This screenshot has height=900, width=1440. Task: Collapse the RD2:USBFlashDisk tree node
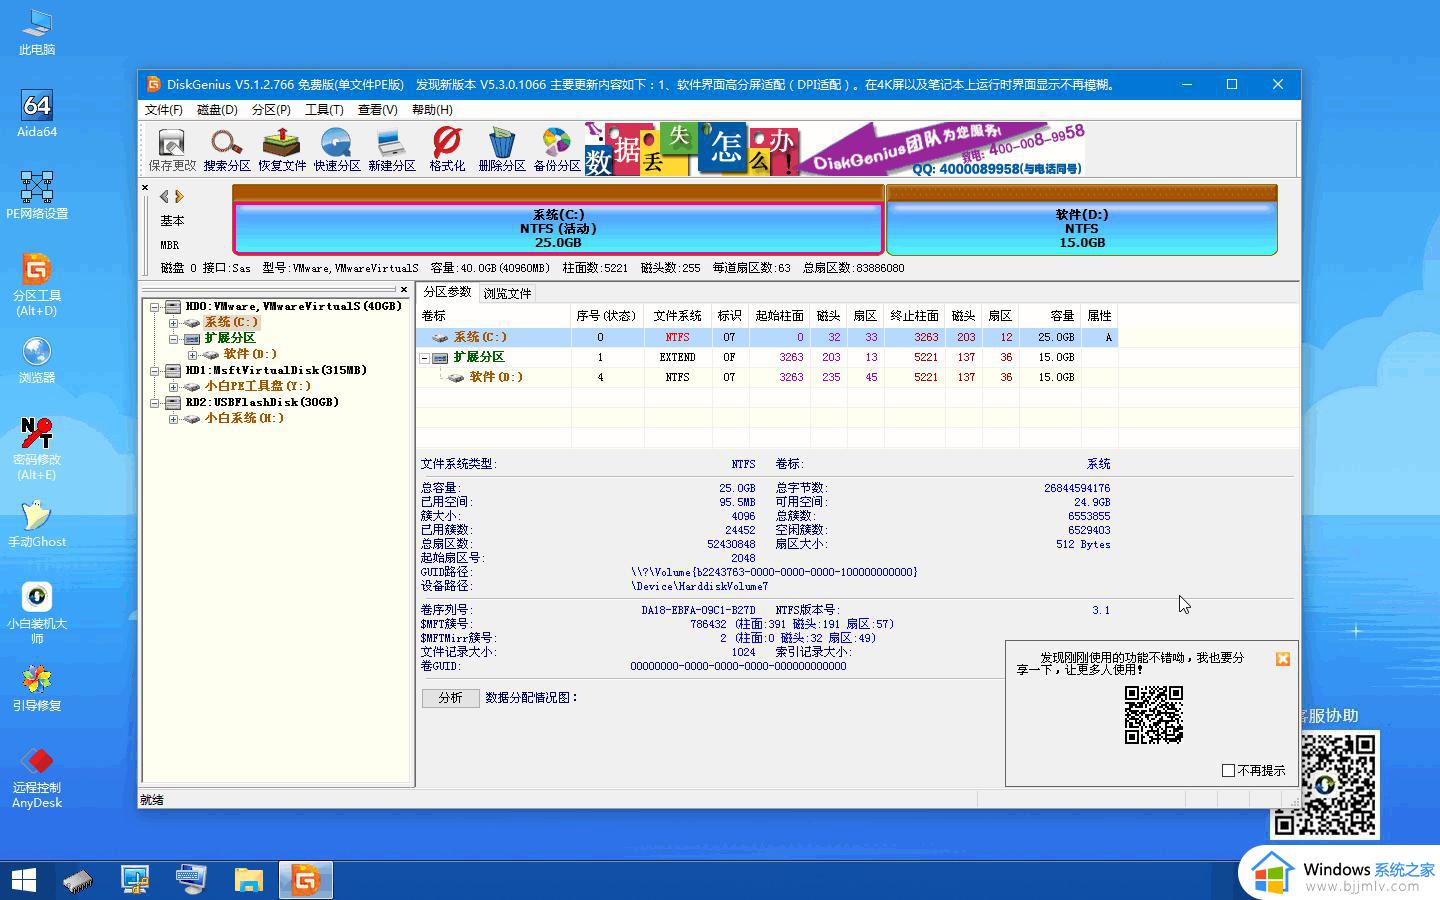[155, 403]
